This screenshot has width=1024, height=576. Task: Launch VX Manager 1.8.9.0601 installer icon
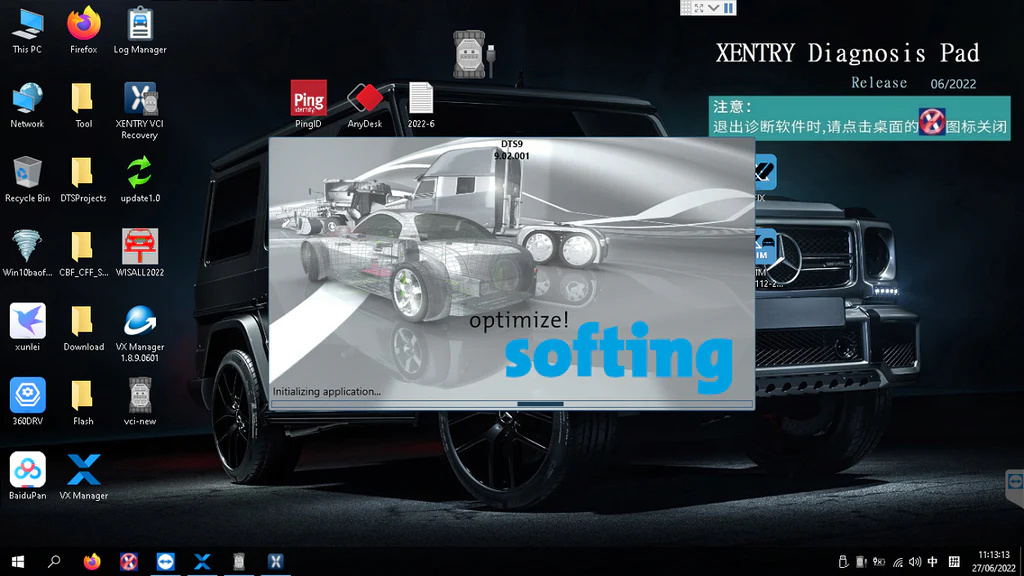pyautogui.click(x=140, y=333)
